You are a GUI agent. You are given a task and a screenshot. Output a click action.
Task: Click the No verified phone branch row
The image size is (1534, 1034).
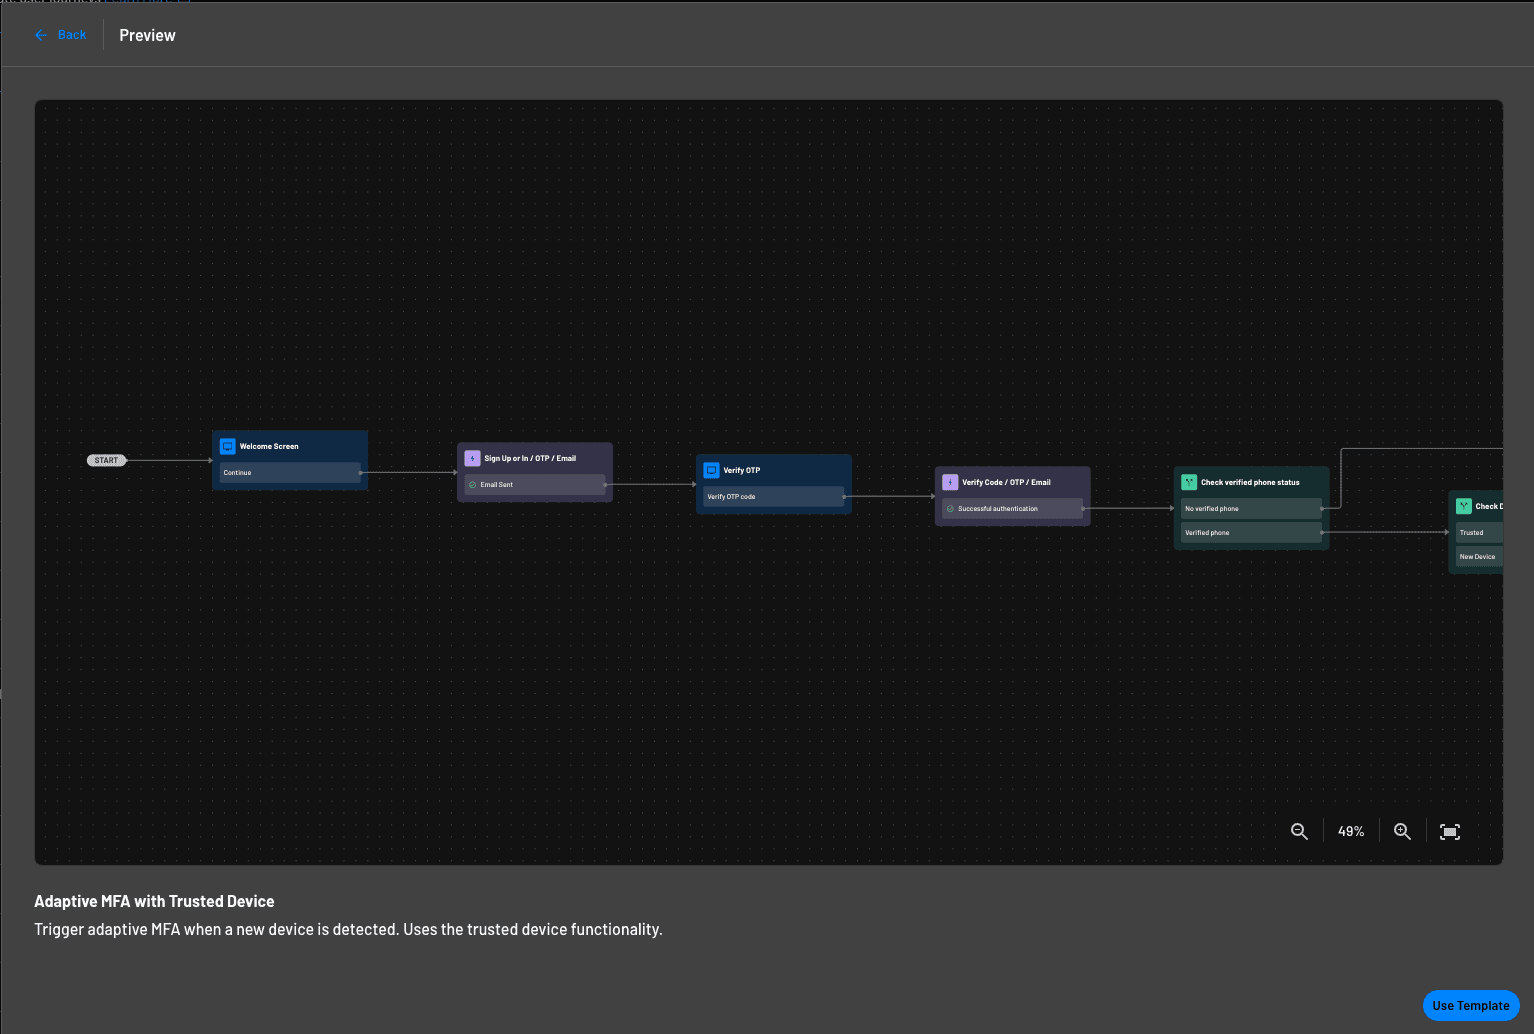point(1250,508)
